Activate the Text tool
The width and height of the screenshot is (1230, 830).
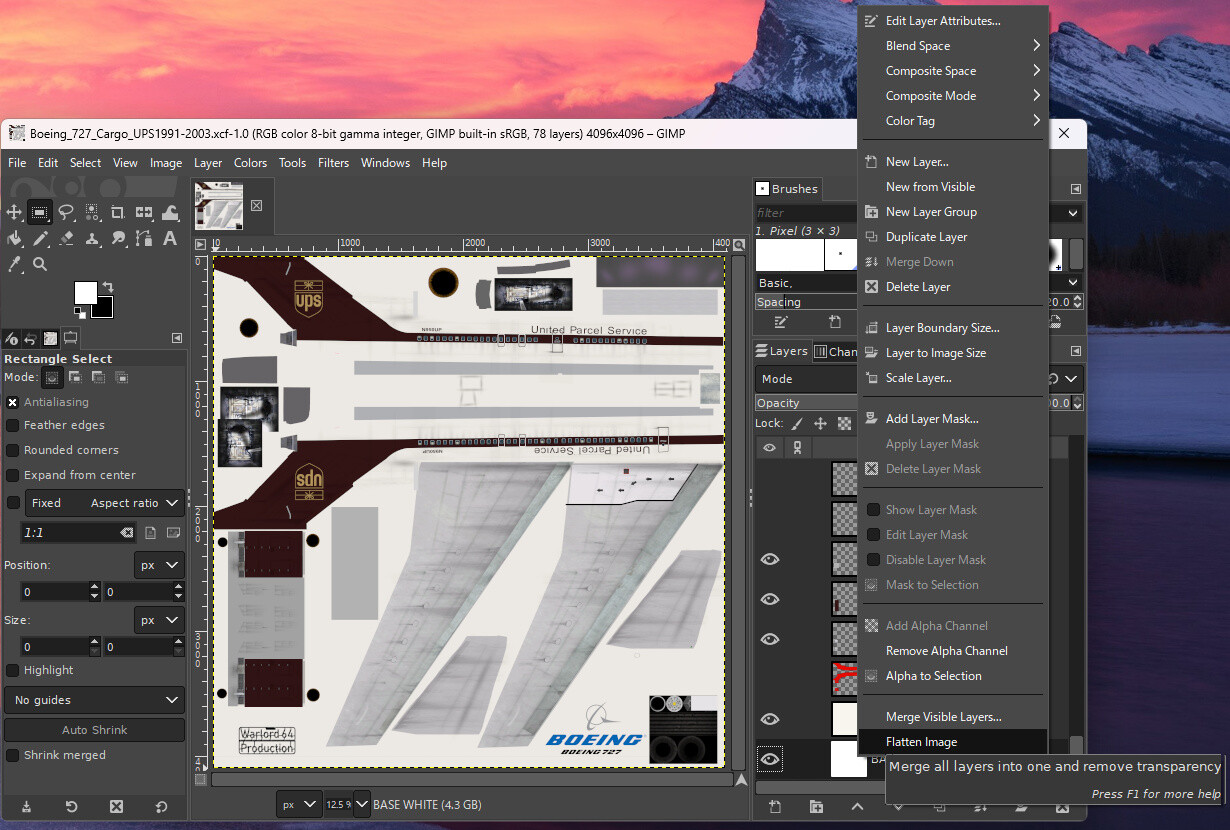pos(170,238)
